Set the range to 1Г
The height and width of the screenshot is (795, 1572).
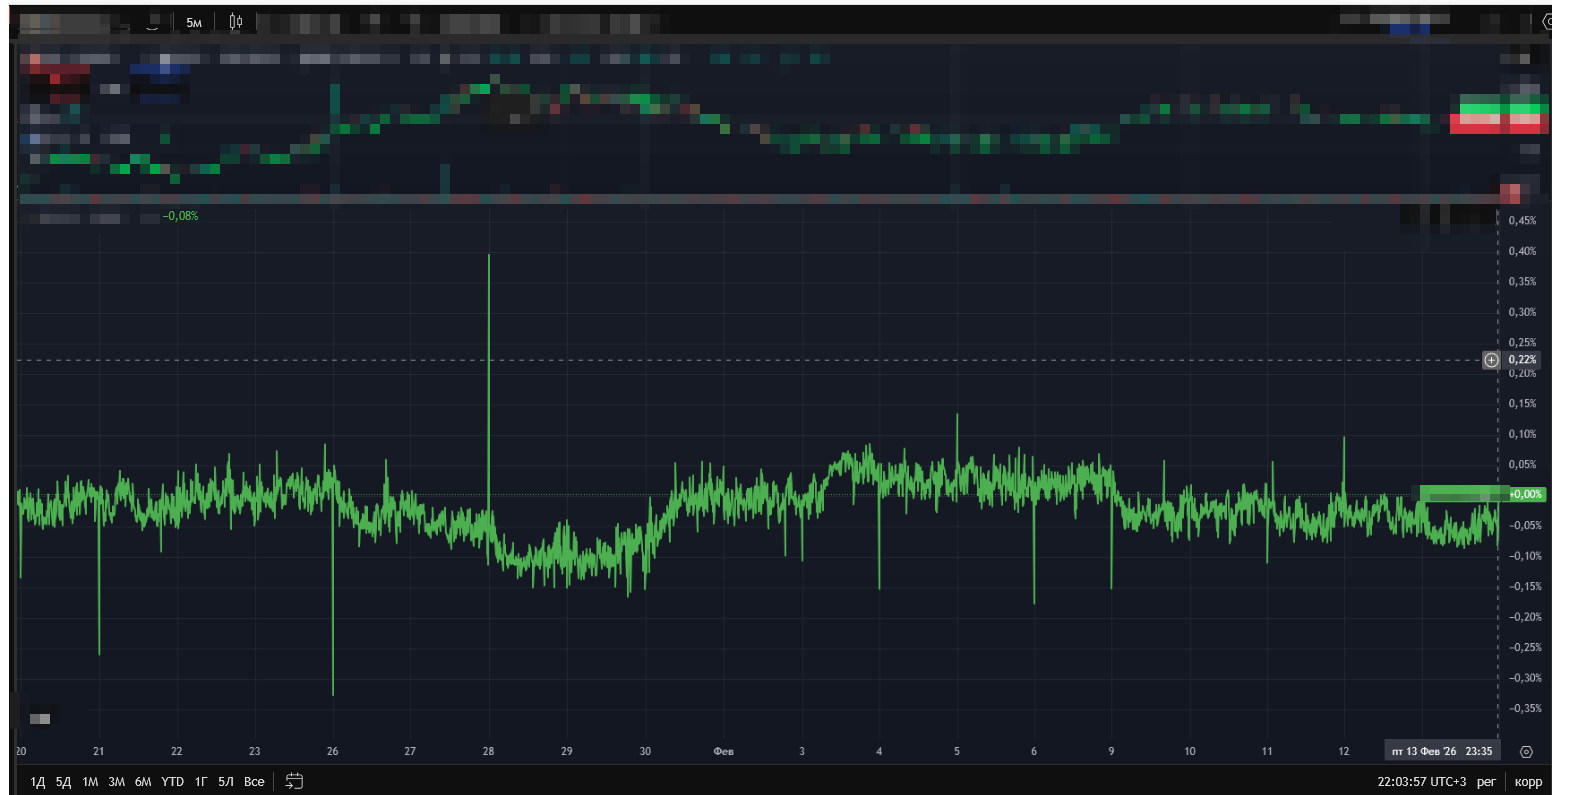(201, 782)
